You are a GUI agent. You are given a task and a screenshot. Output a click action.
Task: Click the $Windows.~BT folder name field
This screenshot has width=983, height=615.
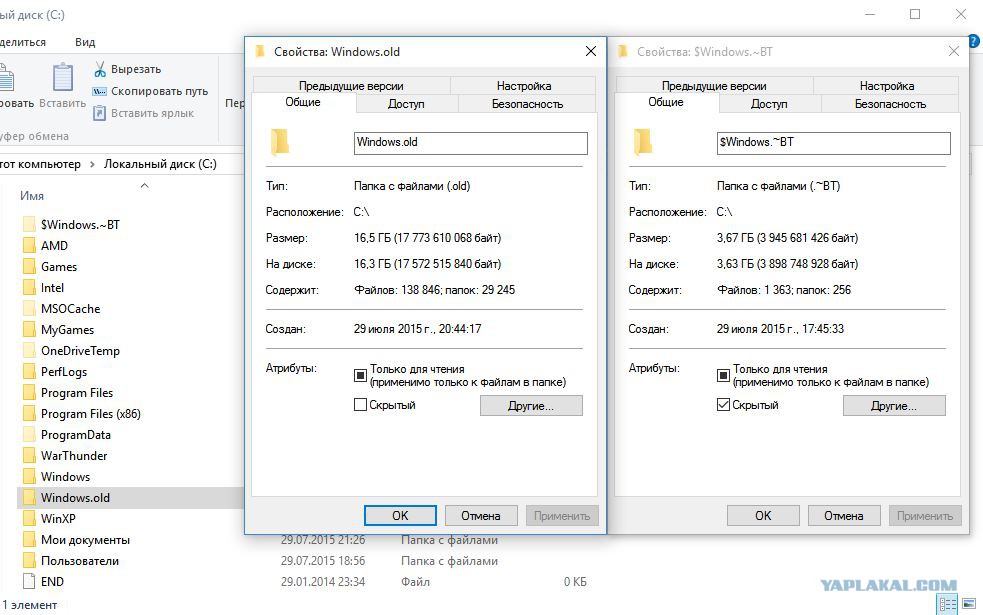click(x=834, y=143)
